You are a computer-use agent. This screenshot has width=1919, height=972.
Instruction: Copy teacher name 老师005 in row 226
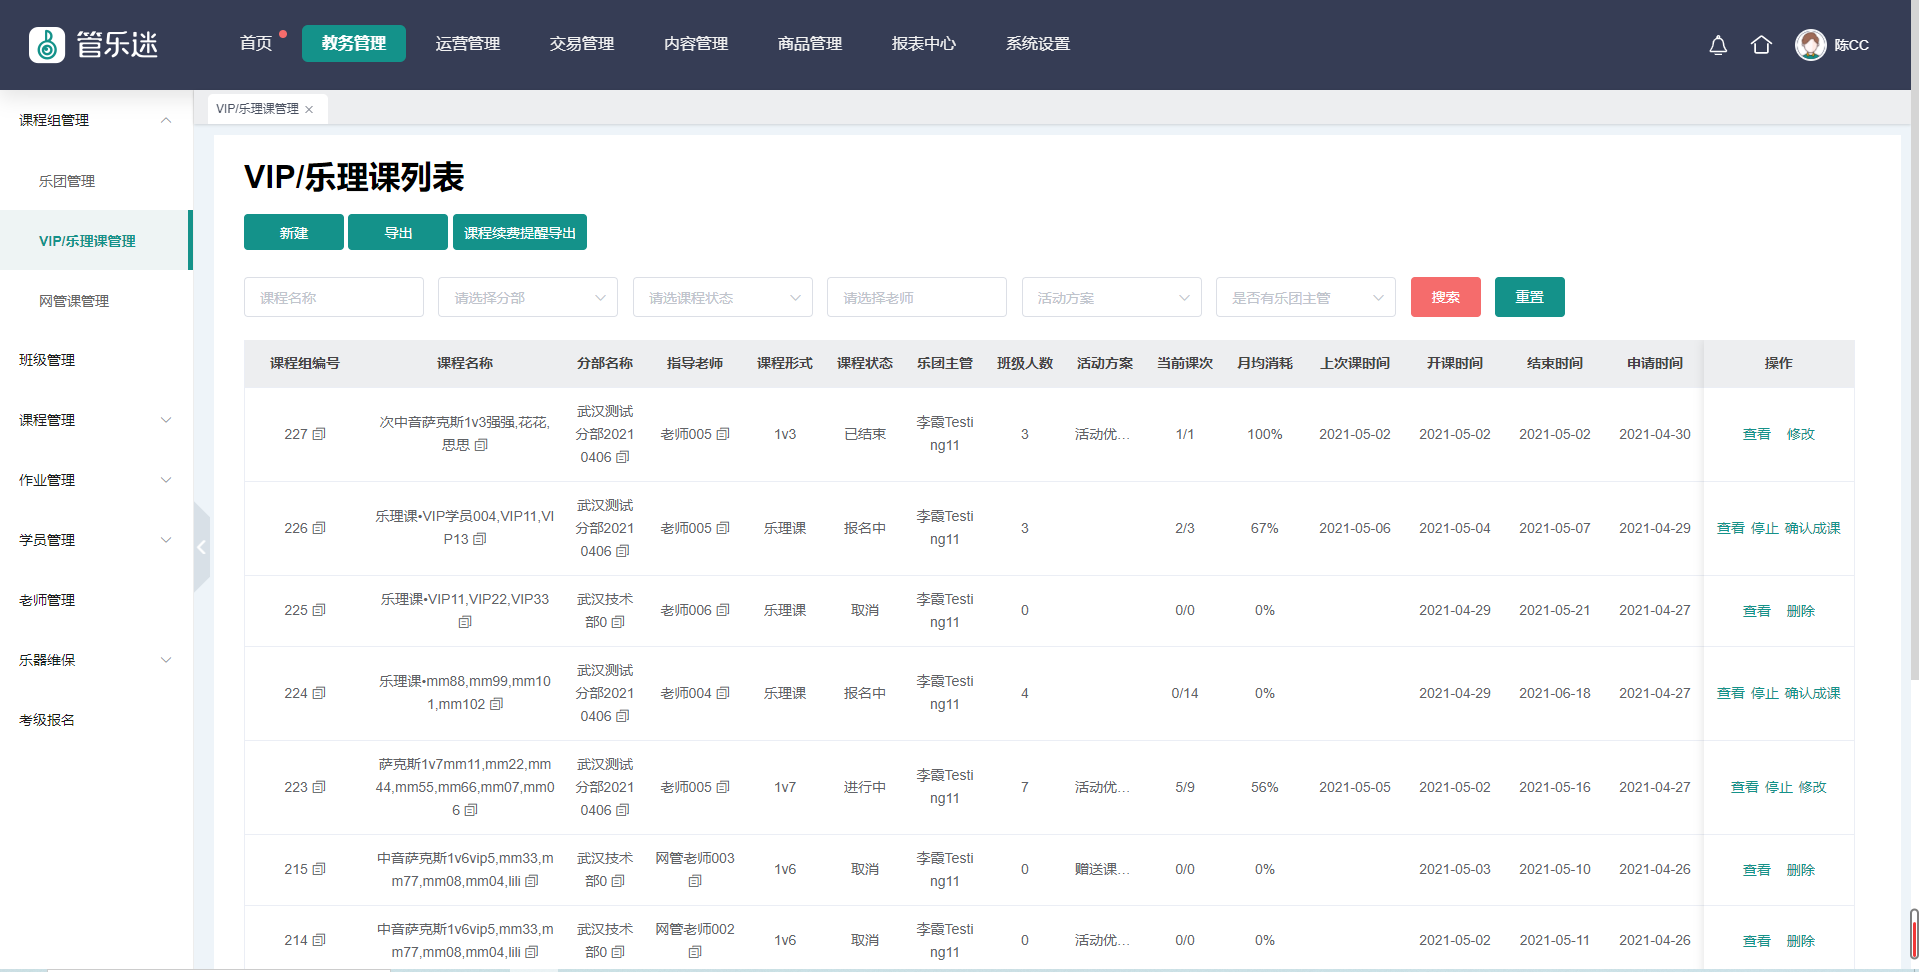pos(723,528)
